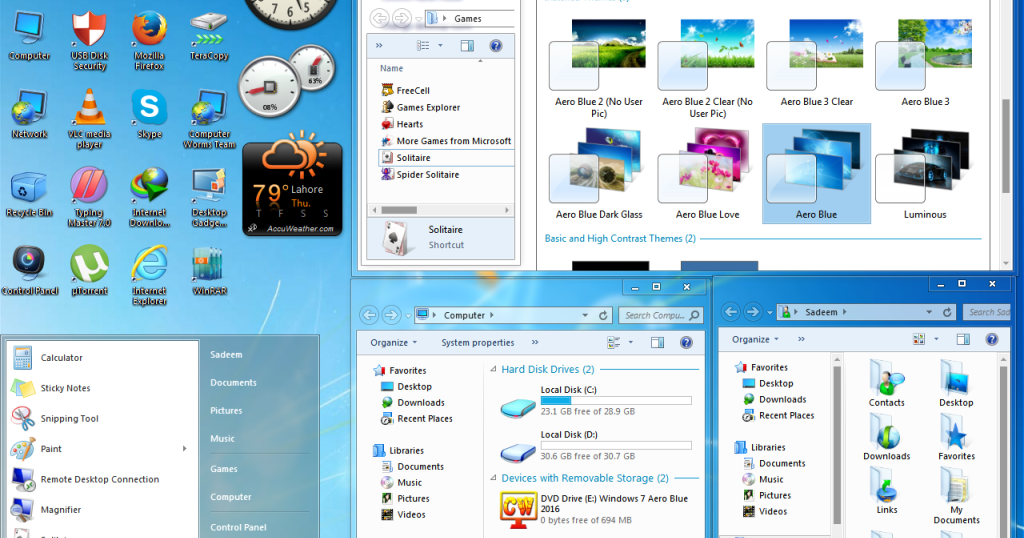
Task: Open address history dropdown in Computer window
Action: coord(585,315)
